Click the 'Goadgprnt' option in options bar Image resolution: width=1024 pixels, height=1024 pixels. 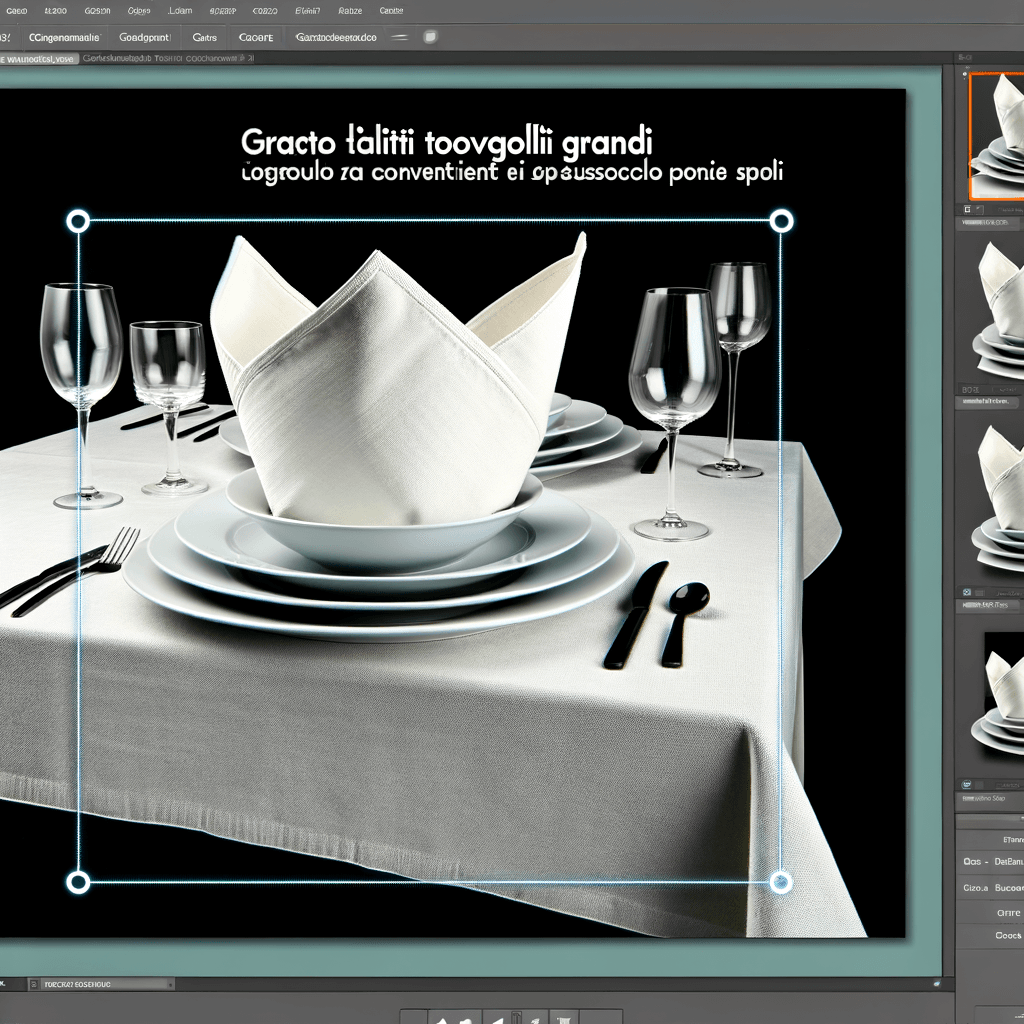146,36
